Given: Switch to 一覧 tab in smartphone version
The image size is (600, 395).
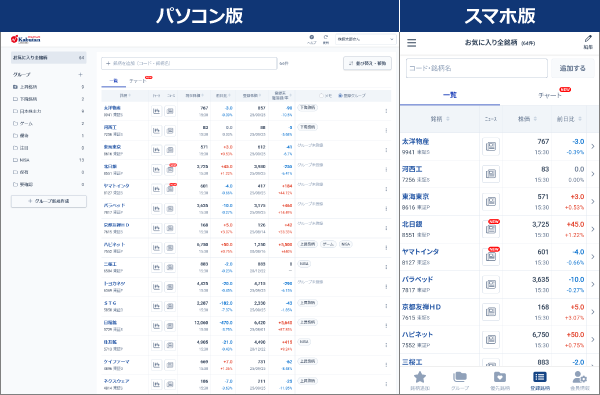Looking at the screenshot, I should 450,95.
